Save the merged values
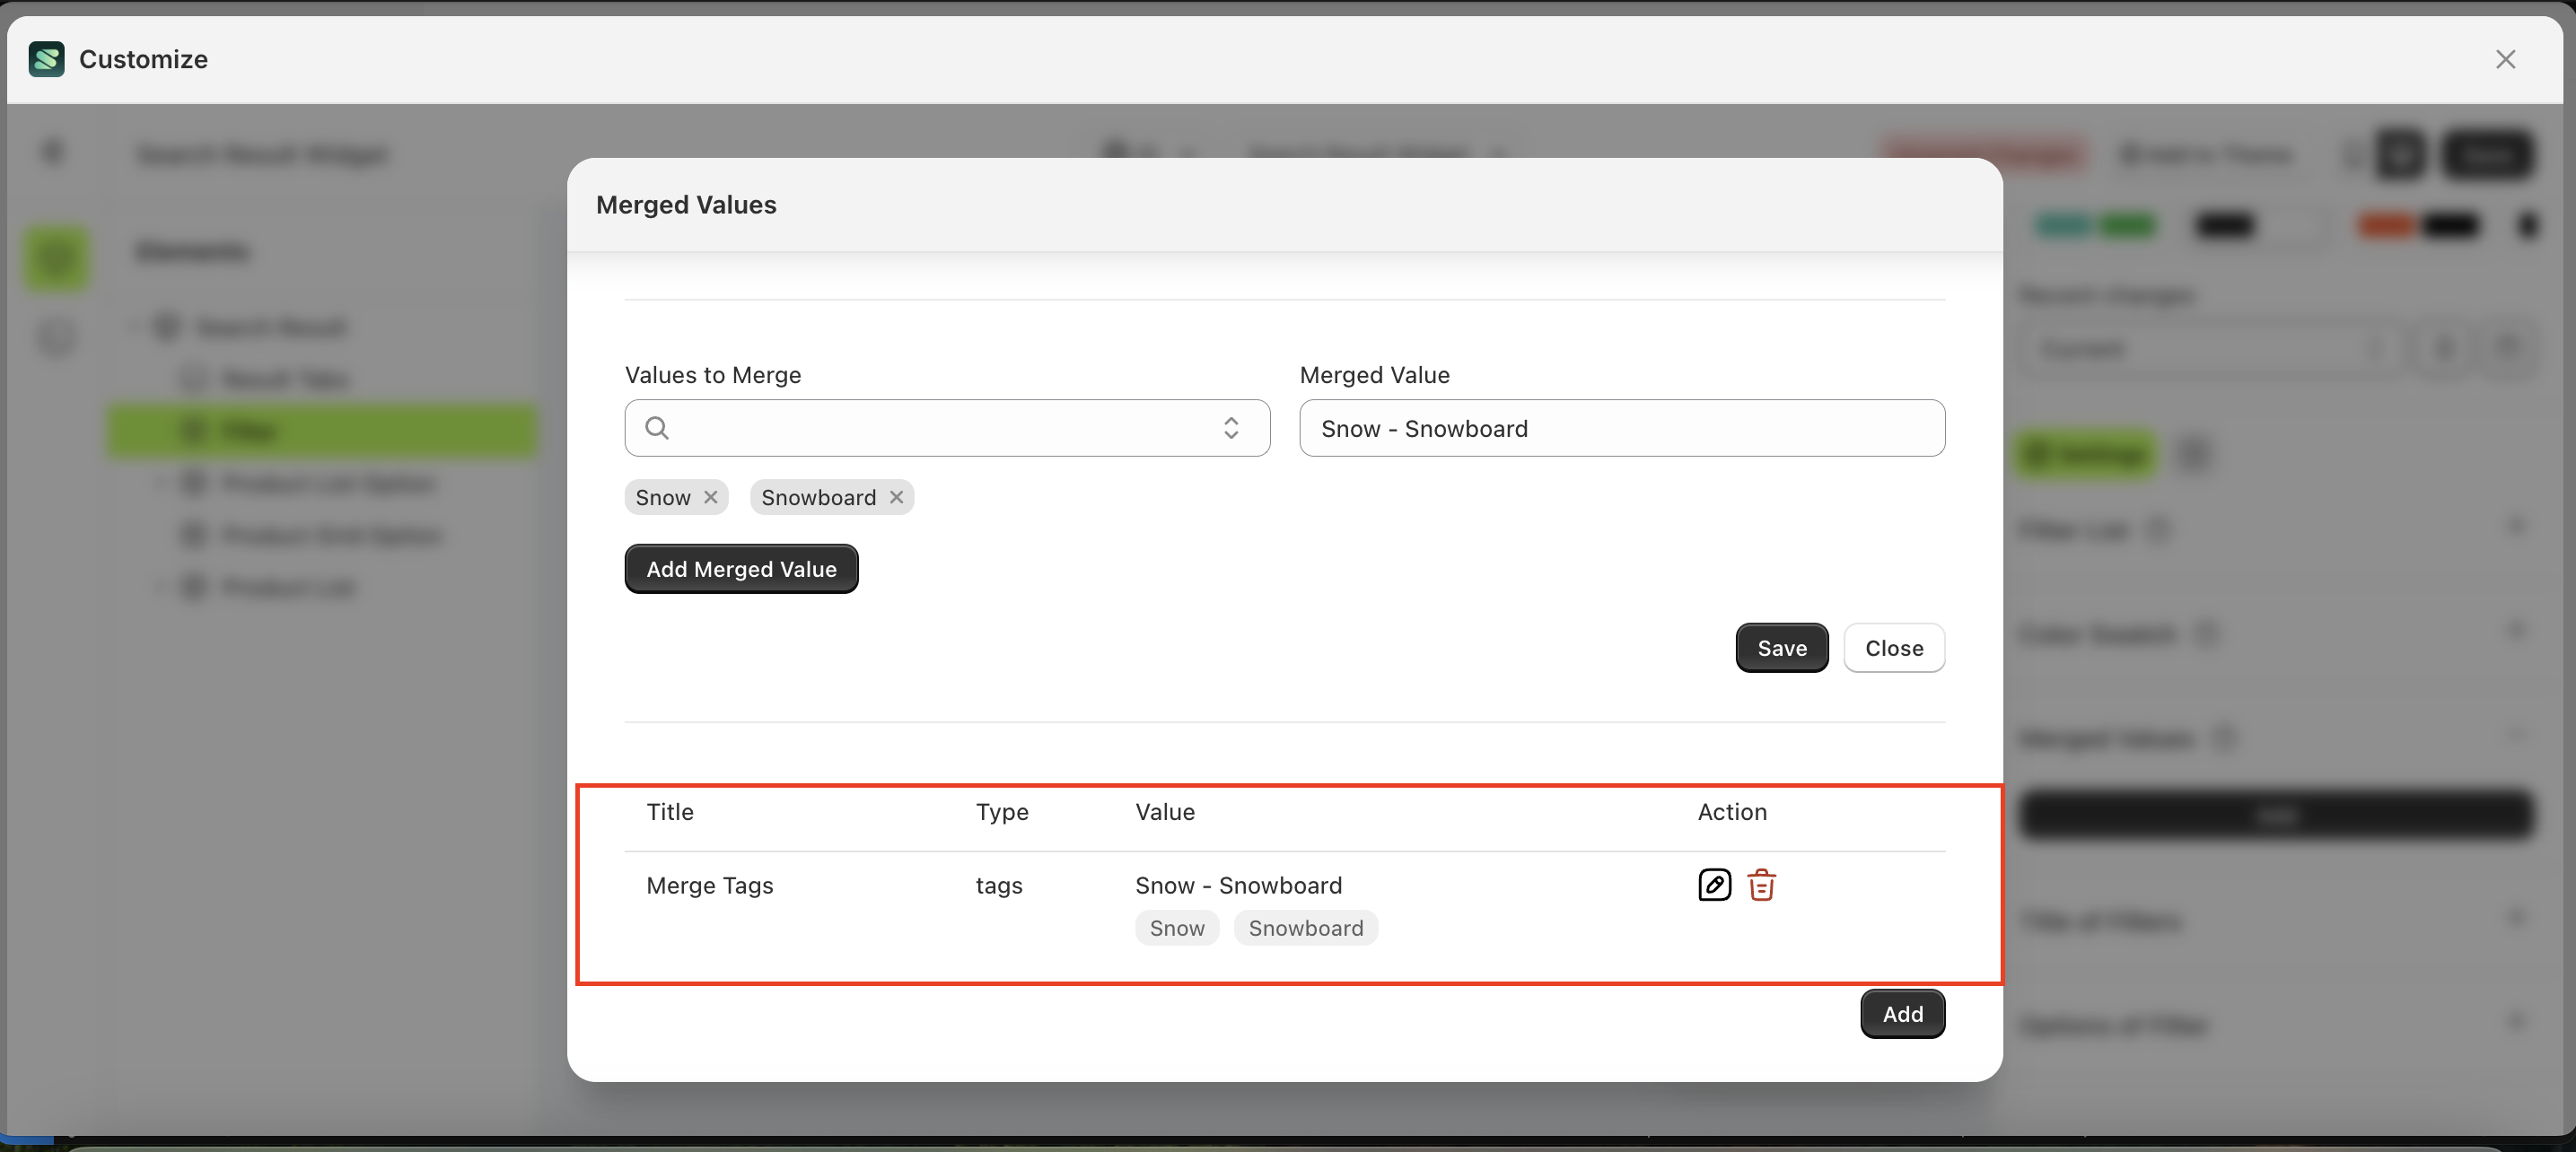Viewport: 2576px width, 1152px height. click(1781, 648)
